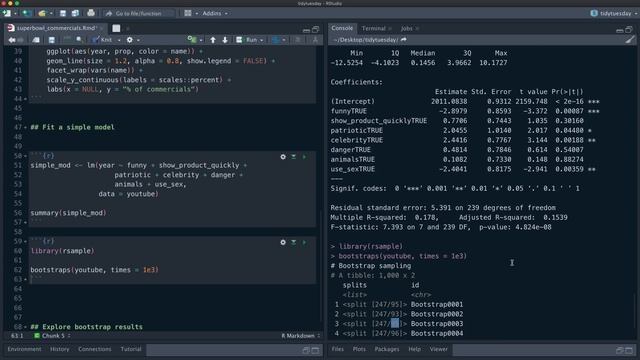The width and height of the screenshot is (640, 360).
Task: Open the Connections tab
Action: click(x=95, y=349)
